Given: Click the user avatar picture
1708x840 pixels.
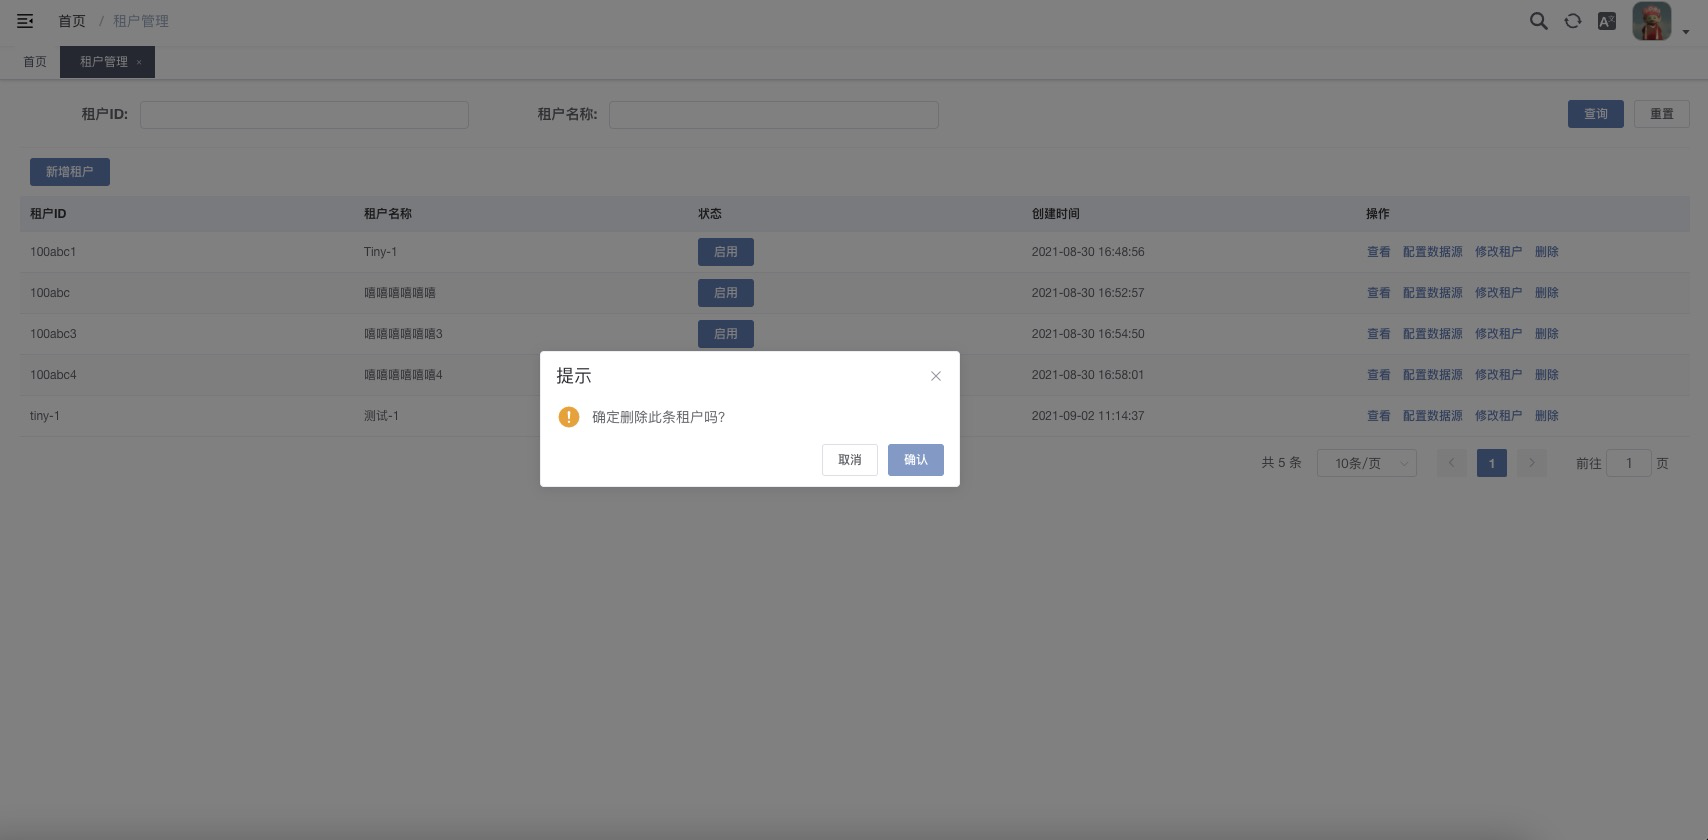Looking at the screenshot, I should tap(1651, 21).
